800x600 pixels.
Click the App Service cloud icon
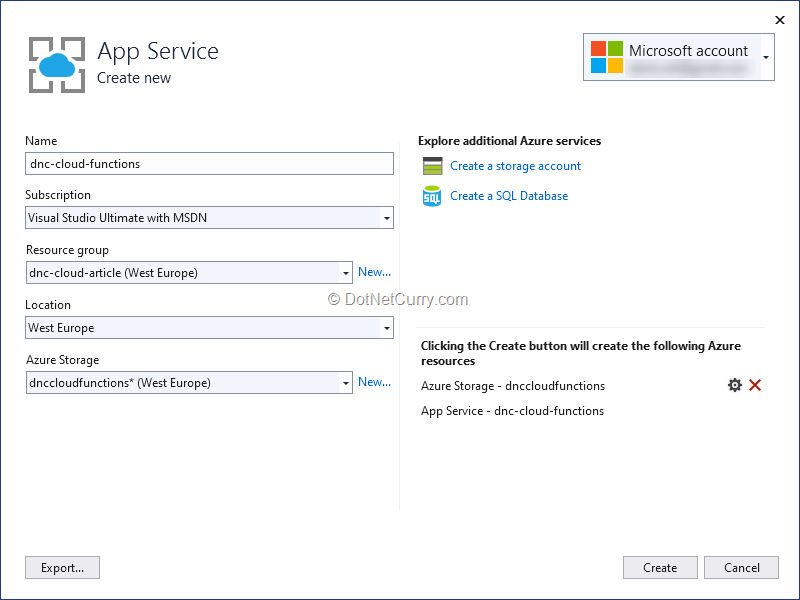tap(57, 65)
